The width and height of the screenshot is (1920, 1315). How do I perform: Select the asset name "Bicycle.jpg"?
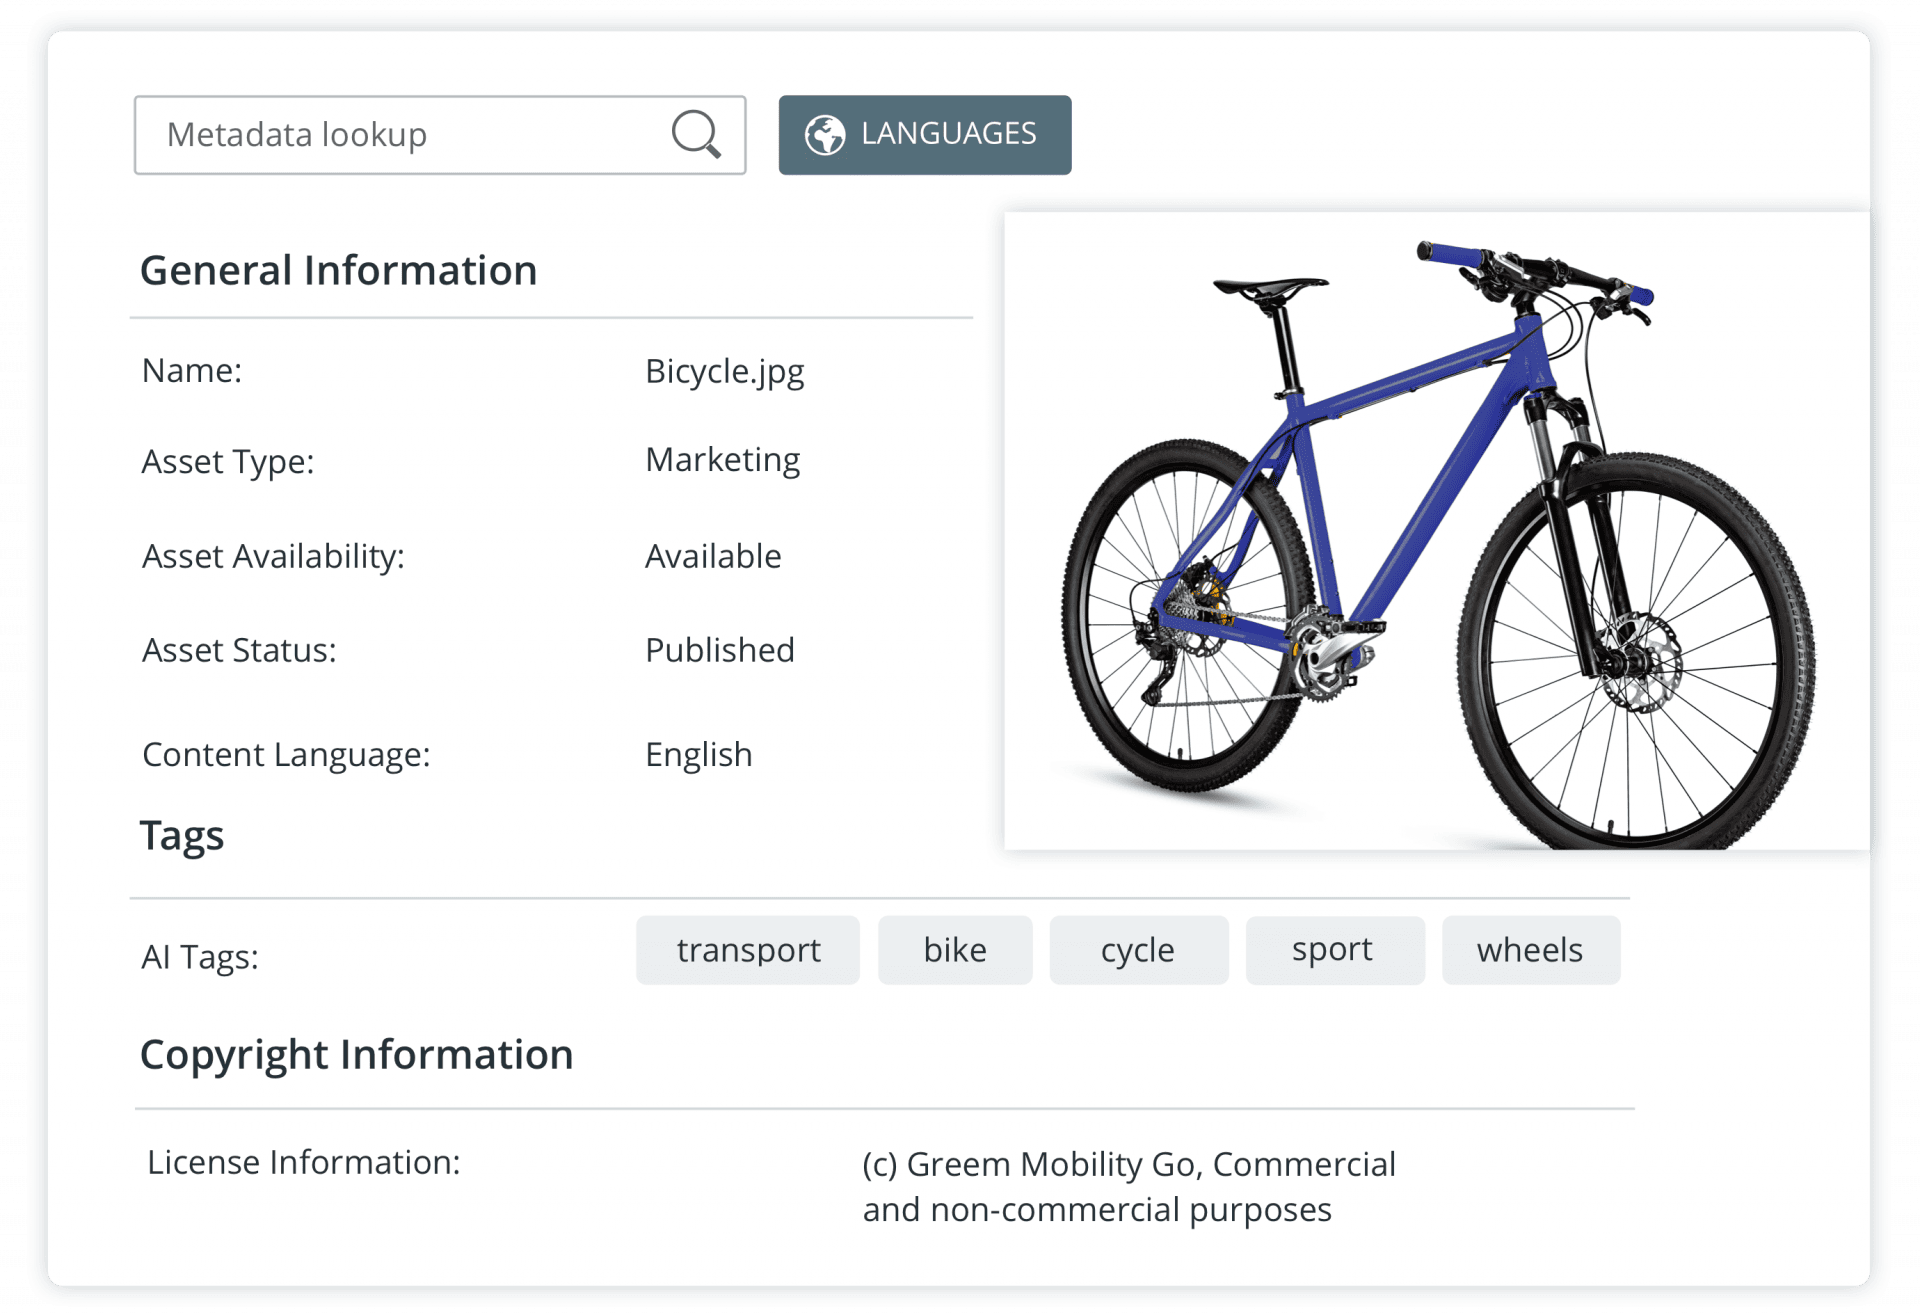point(725,370)
